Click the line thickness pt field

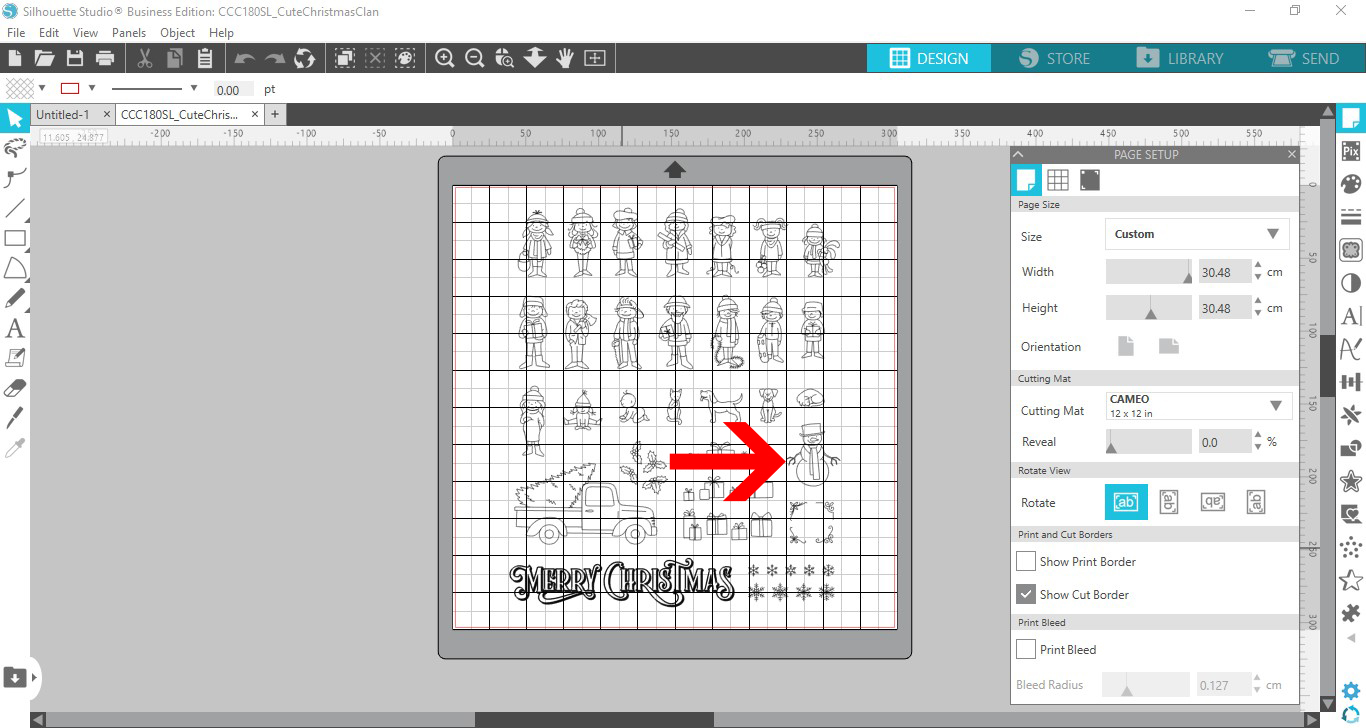click(233, 89)
